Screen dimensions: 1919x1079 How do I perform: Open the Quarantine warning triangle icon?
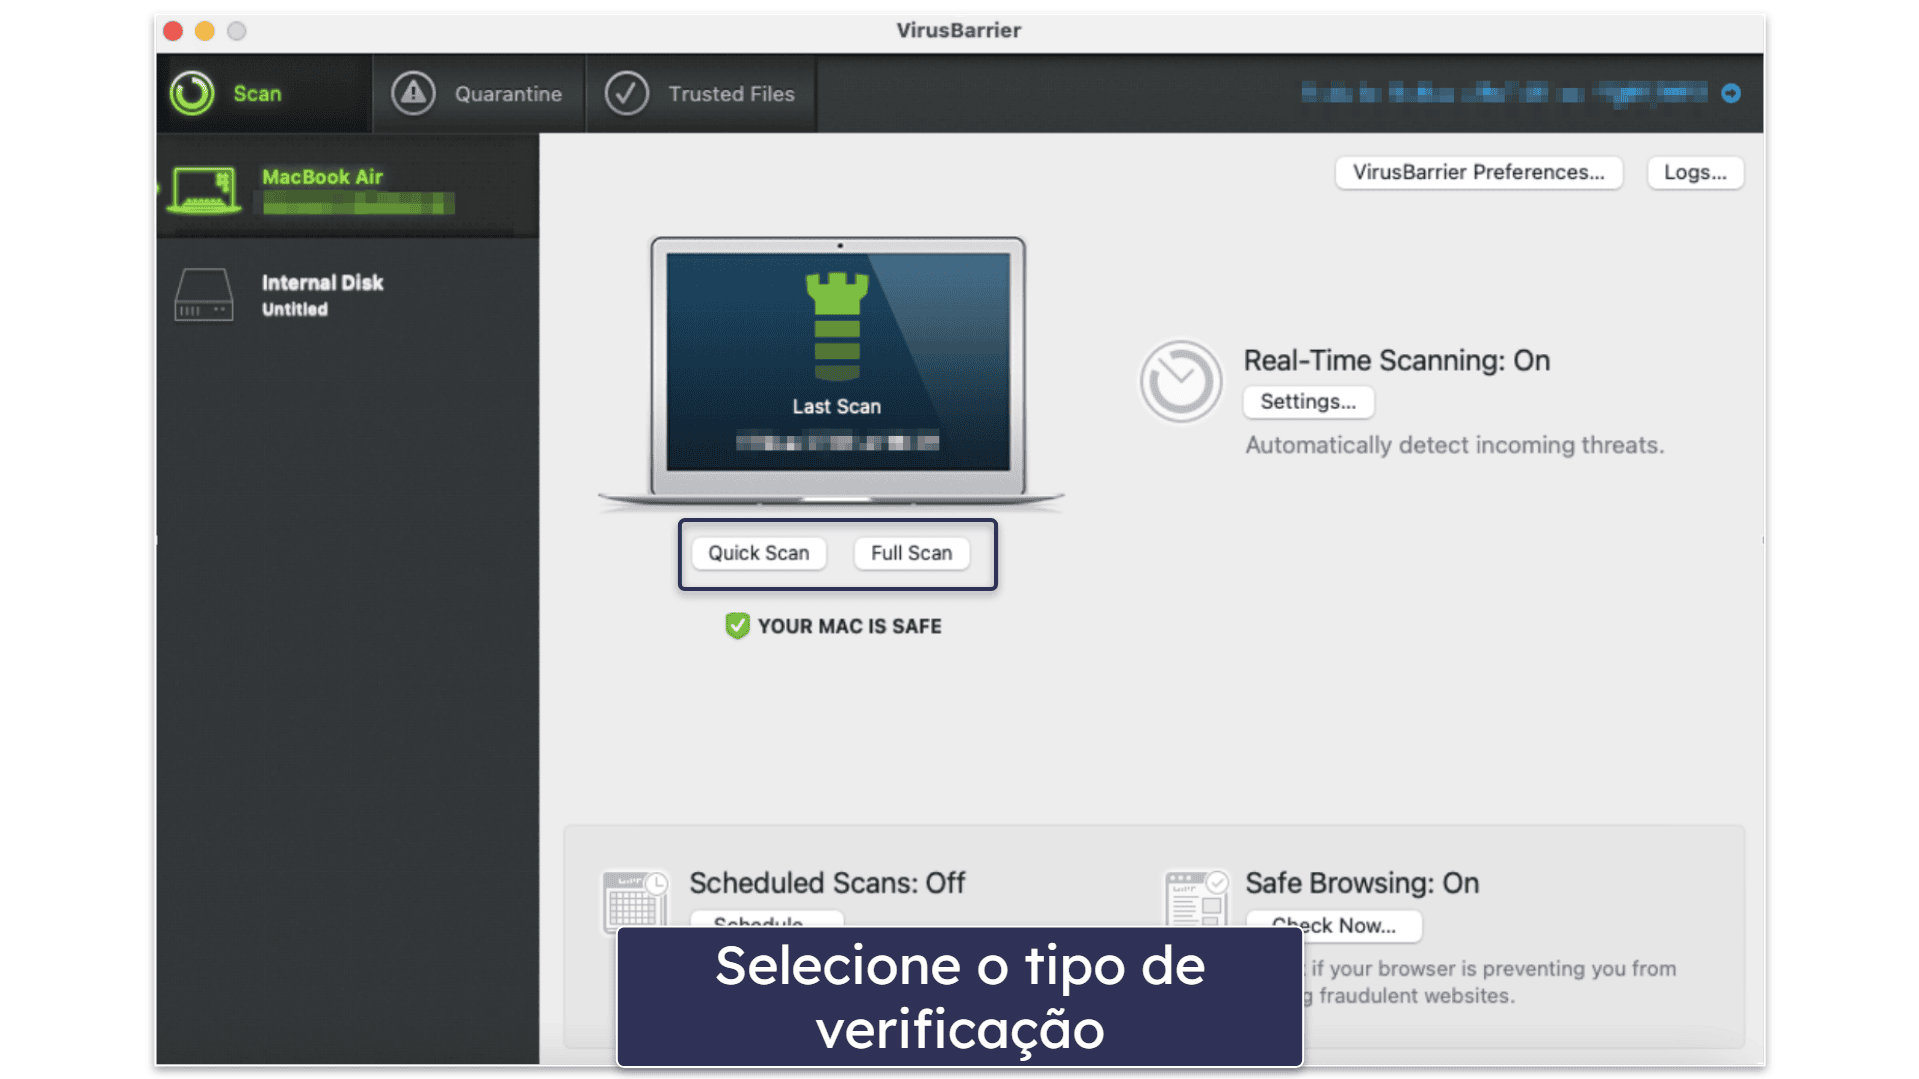tap(413, 93)
